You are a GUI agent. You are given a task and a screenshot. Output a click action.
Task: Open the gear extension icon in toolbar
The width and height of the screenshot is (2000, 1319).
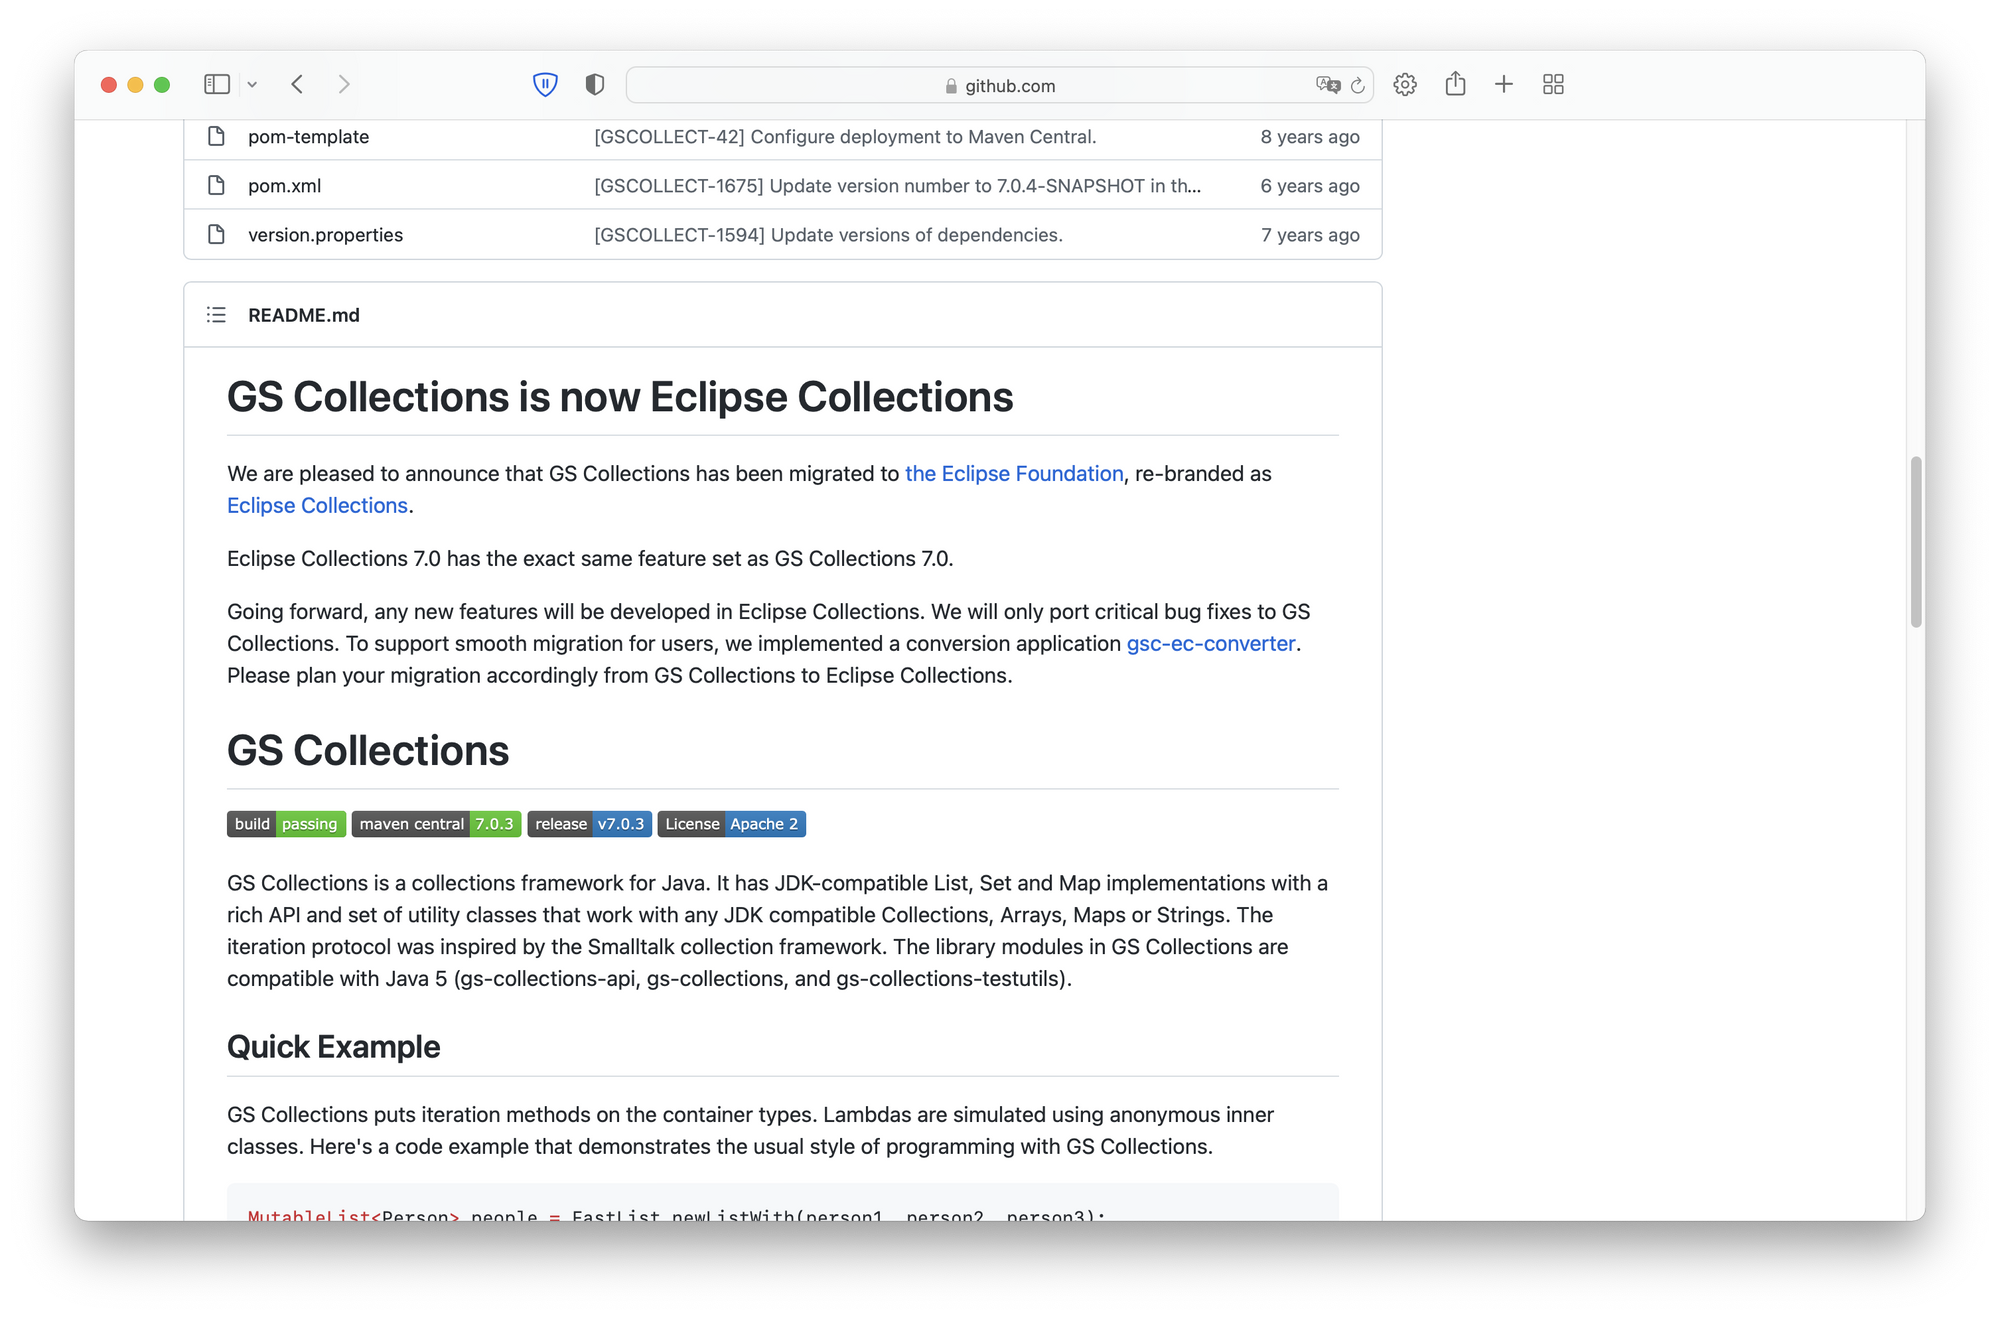[1405, 85]
